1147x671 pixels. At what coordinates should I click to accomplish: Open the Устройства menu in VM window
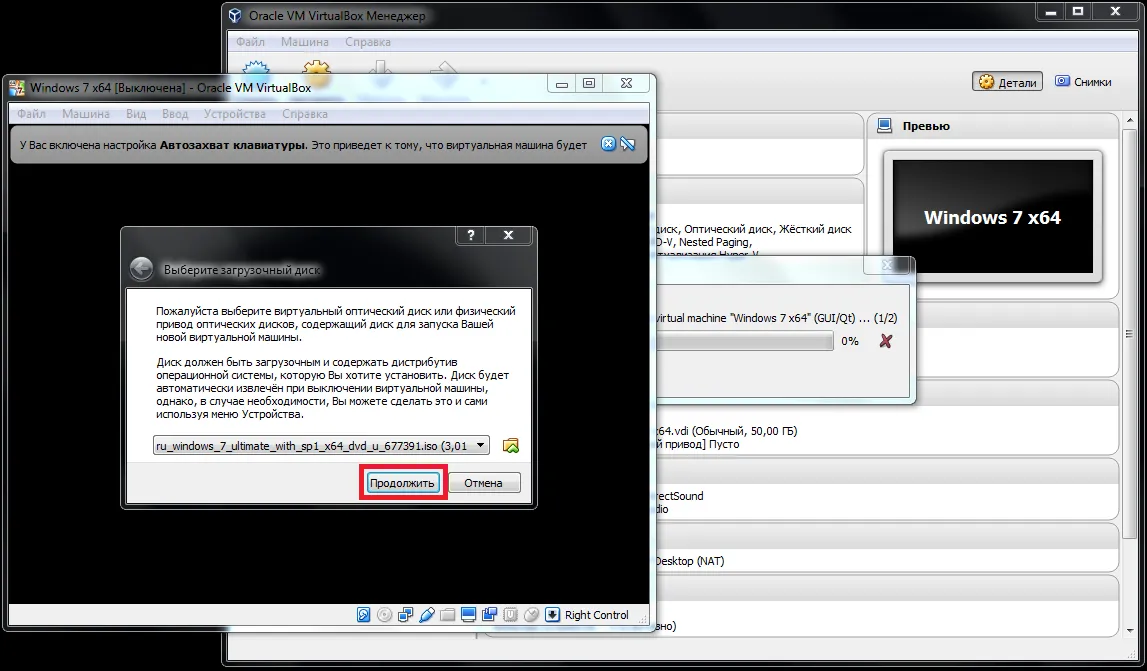(x=234, y=114)
